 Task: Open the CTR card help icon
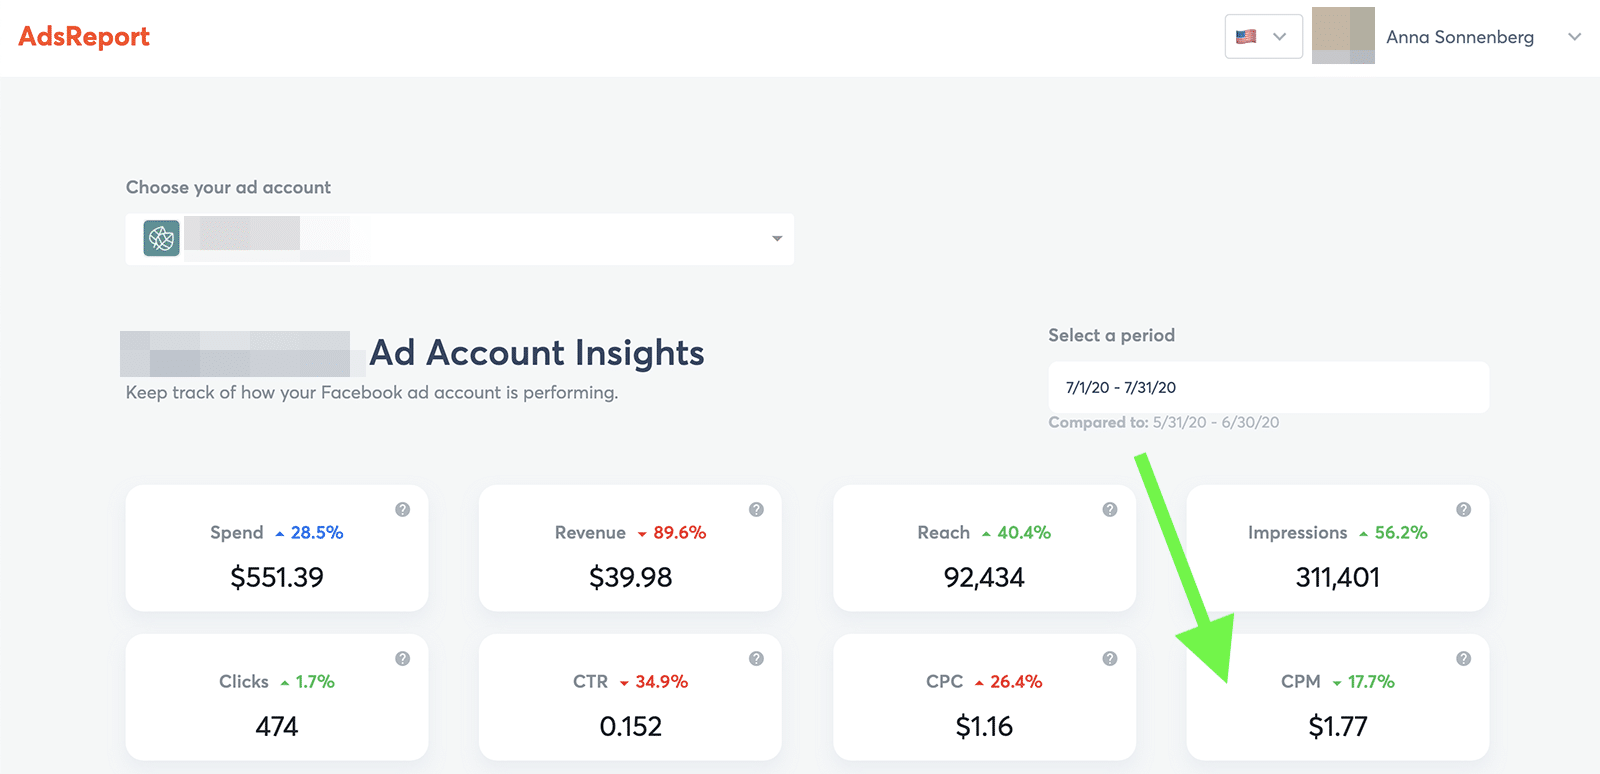(x=756, y=659)
